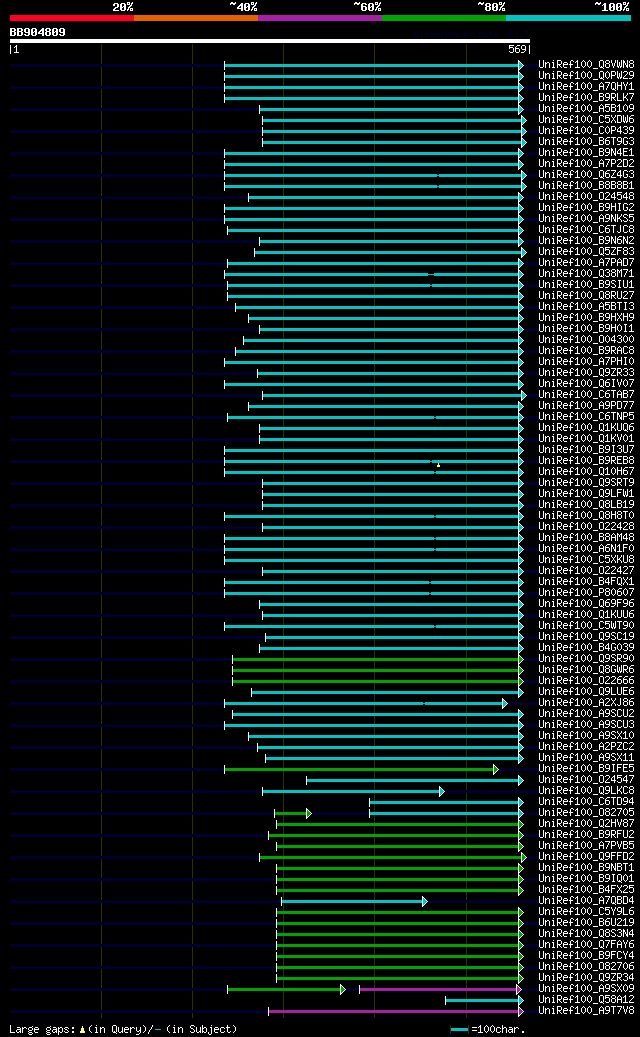This screenshot has height=1037, width=640.
Task: Choose the UniRef100_B9RAC8 entry
Action: pyautogui.click(x=586, y=351)
